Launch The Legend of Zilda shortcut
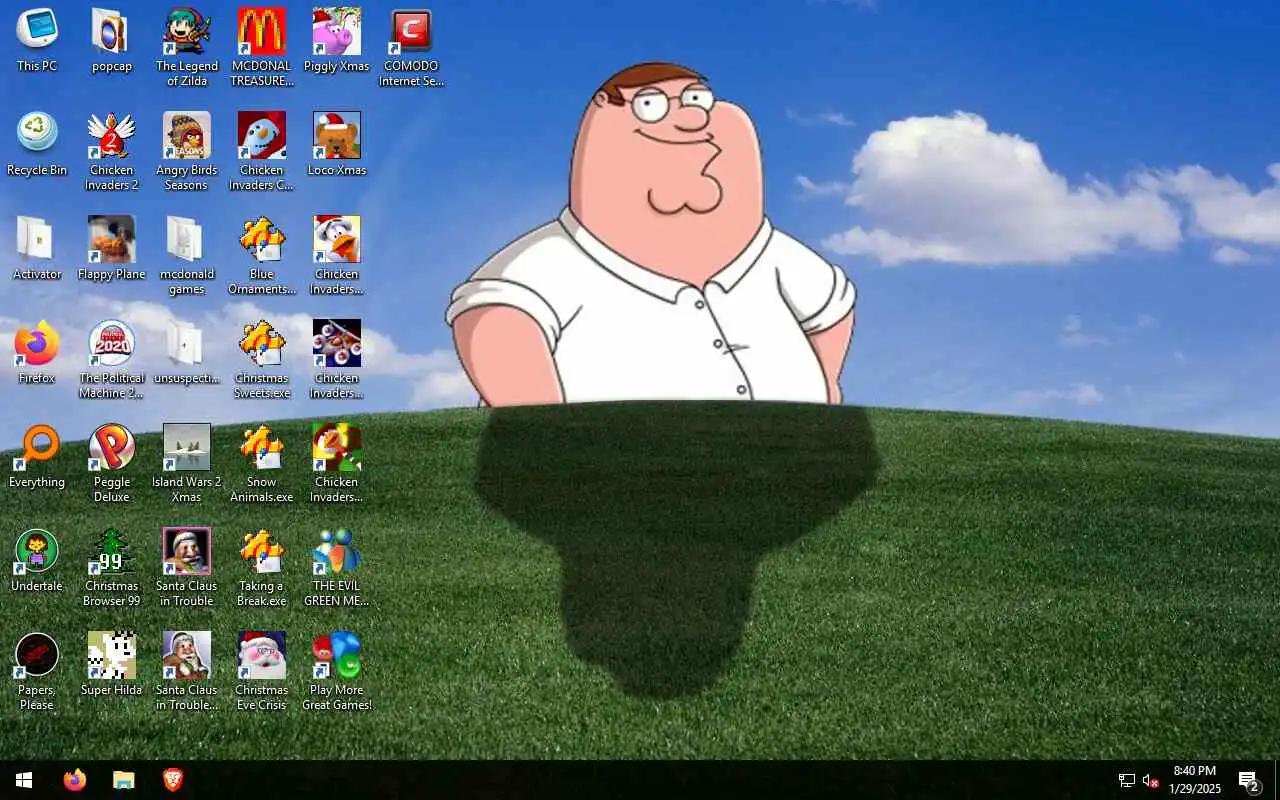The height and width of the screenshot is (800, 1280). (187, 47)
